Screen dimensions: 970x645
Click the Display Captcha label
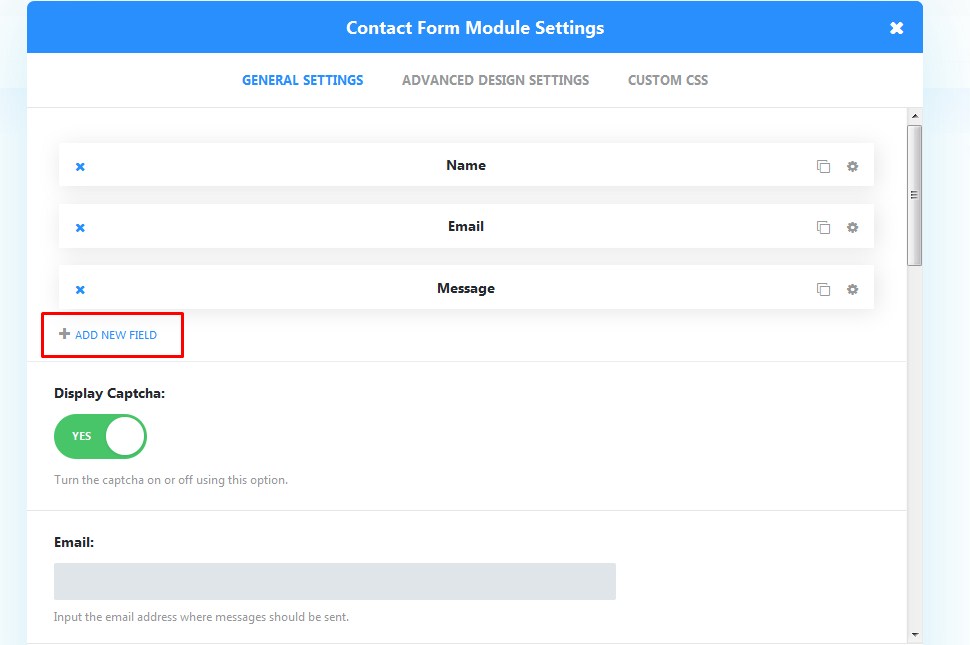tap(109, 393)
